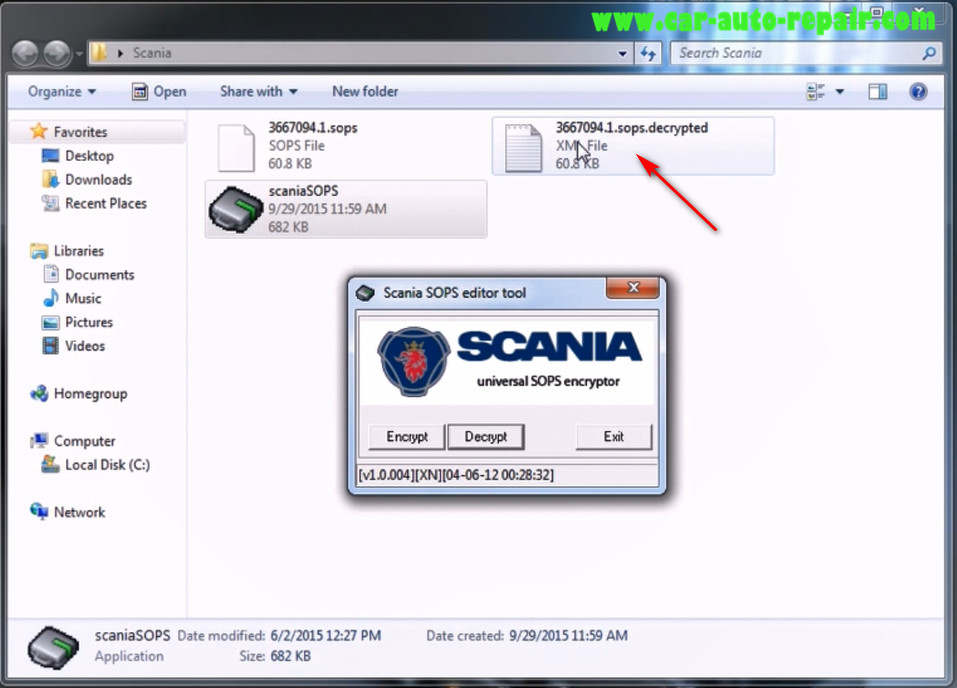
Task: Select Libraries in the navigation pane
Action: pos(79,251)
